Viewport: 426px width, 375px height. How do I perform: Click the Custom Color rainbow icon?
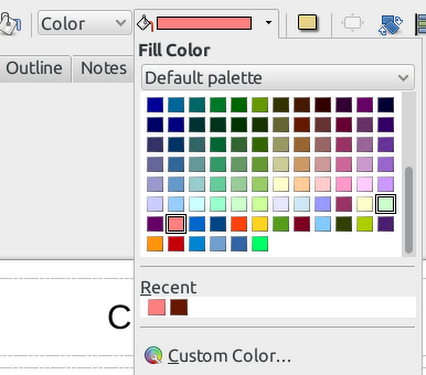pyautogui.click(x=153, y=355)
